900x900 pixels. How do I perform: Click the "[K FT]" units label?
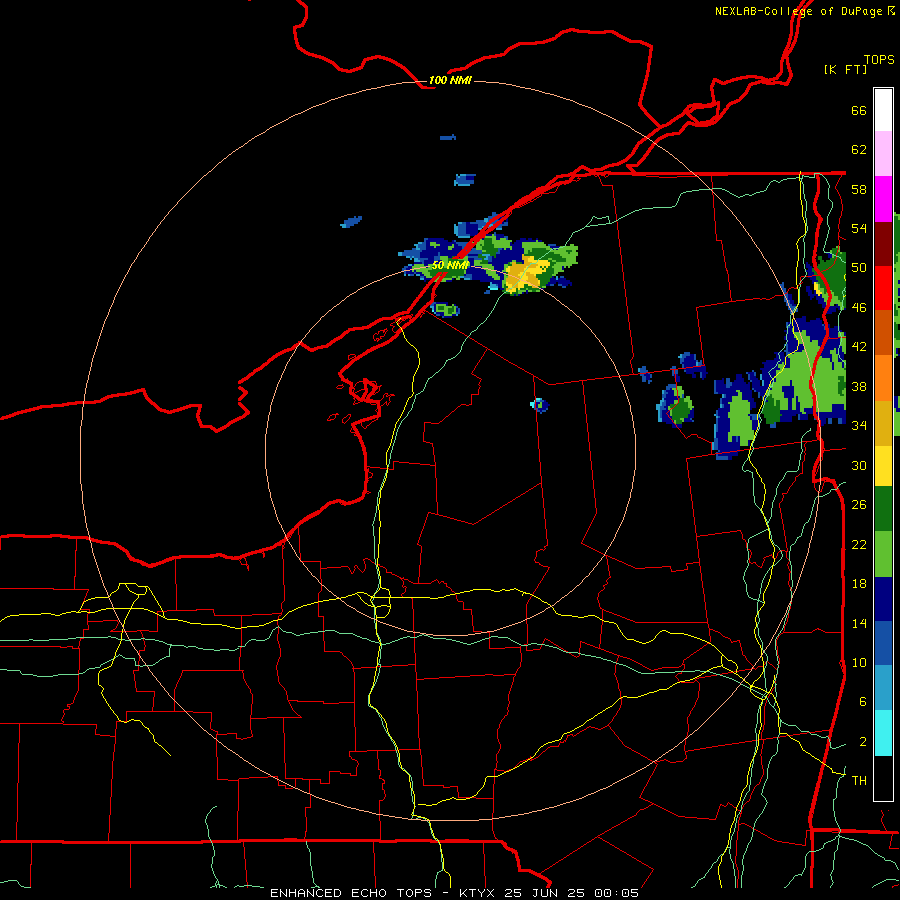click(x=845, y=69)
